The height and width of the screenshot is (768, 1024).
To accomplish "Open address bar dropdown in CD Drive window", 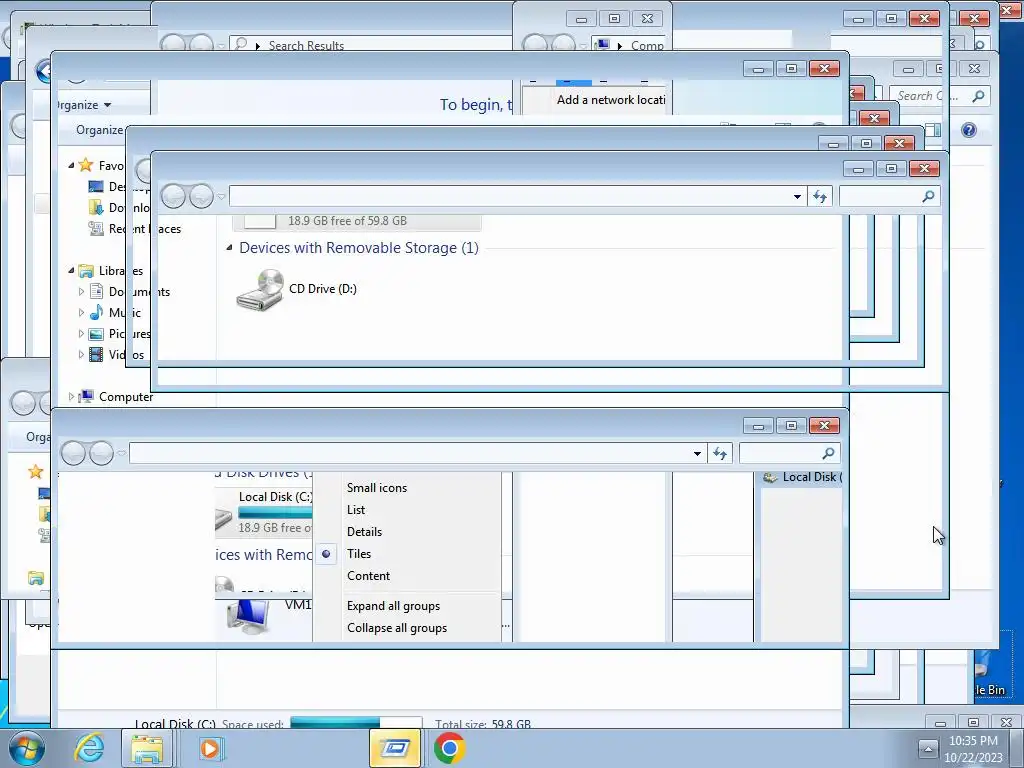I will pos(797,197).
